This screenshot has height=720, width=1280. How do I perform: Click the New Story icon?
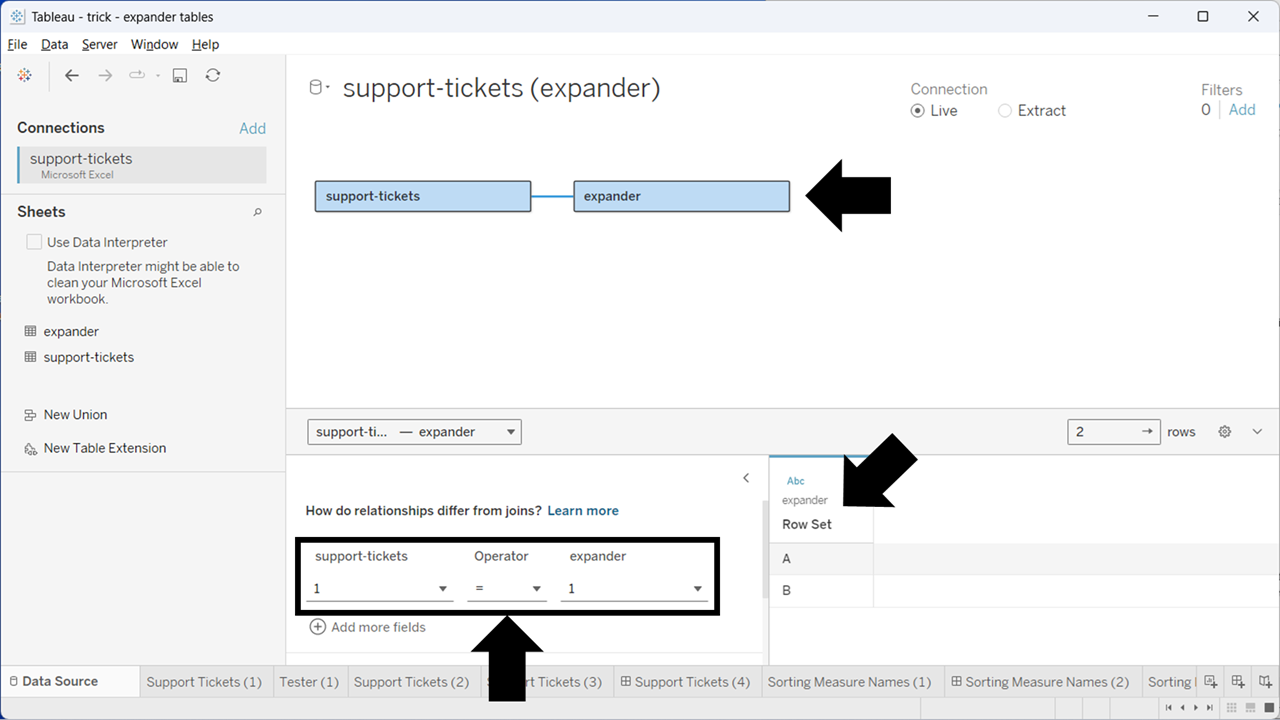1265,682
